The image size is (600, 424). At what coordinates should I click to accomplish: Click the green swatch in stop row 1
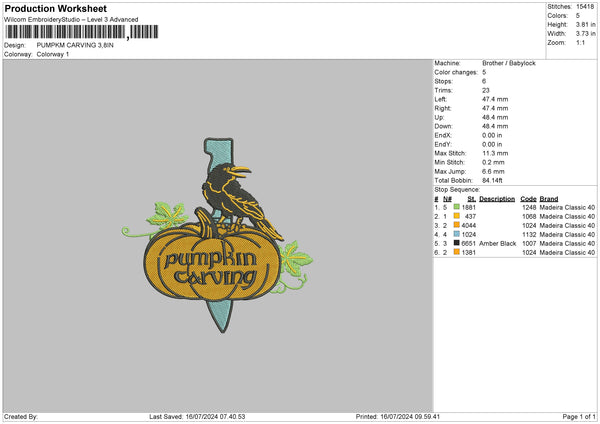(x=457, y=207)
